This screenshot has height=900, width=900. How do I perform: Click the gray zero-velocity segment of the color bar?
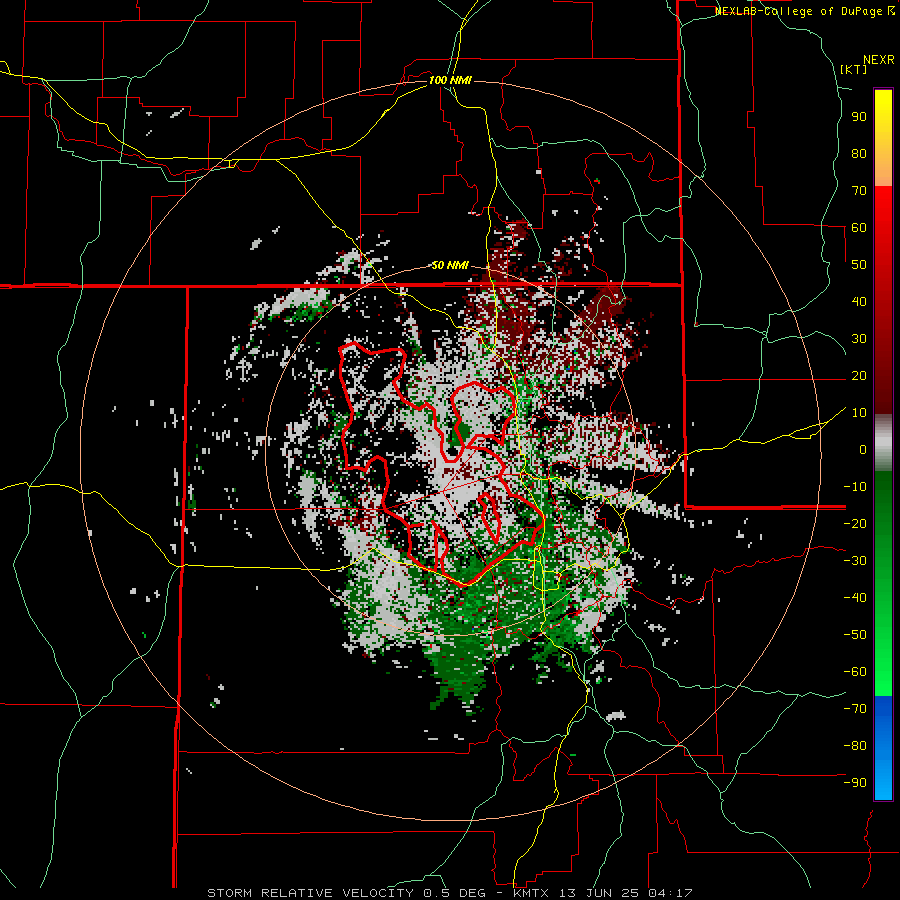click(883, 443)
